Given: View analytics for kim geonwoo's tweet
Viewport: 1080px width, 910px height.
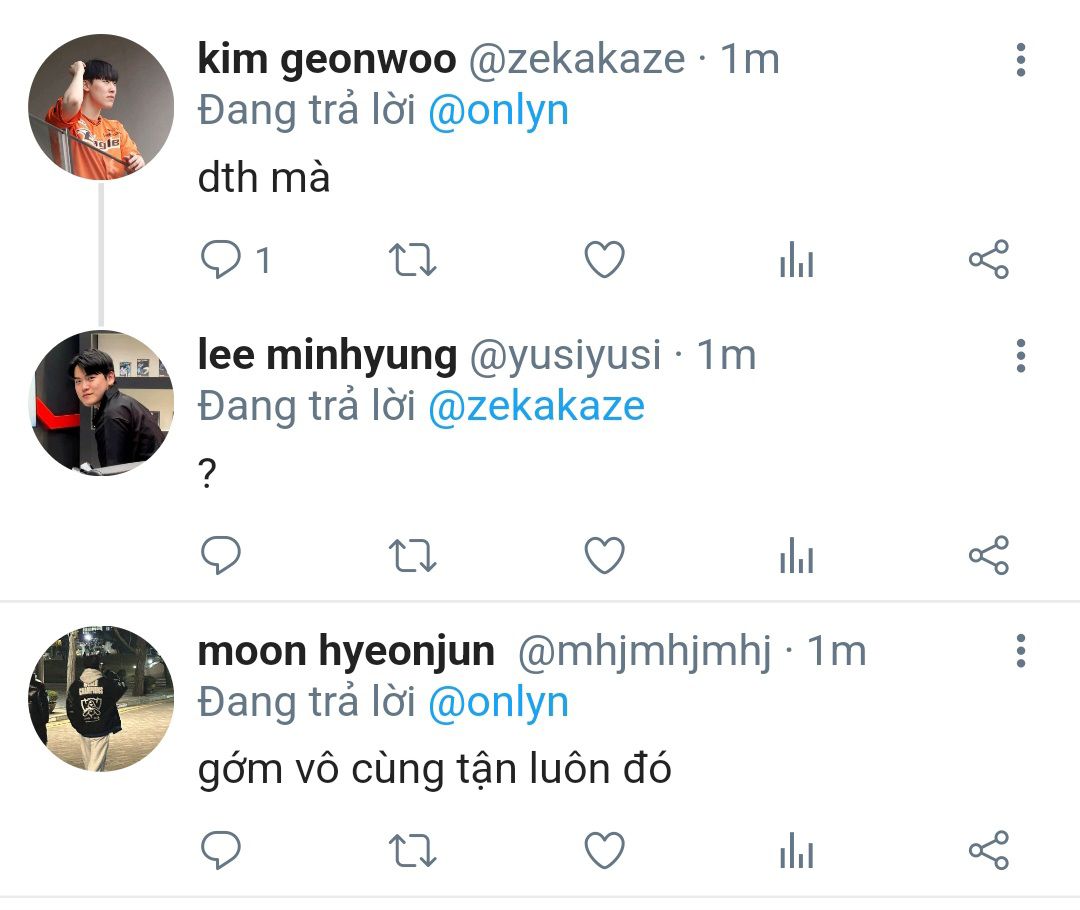Looking at the screenshot, I should pos(797,259).
